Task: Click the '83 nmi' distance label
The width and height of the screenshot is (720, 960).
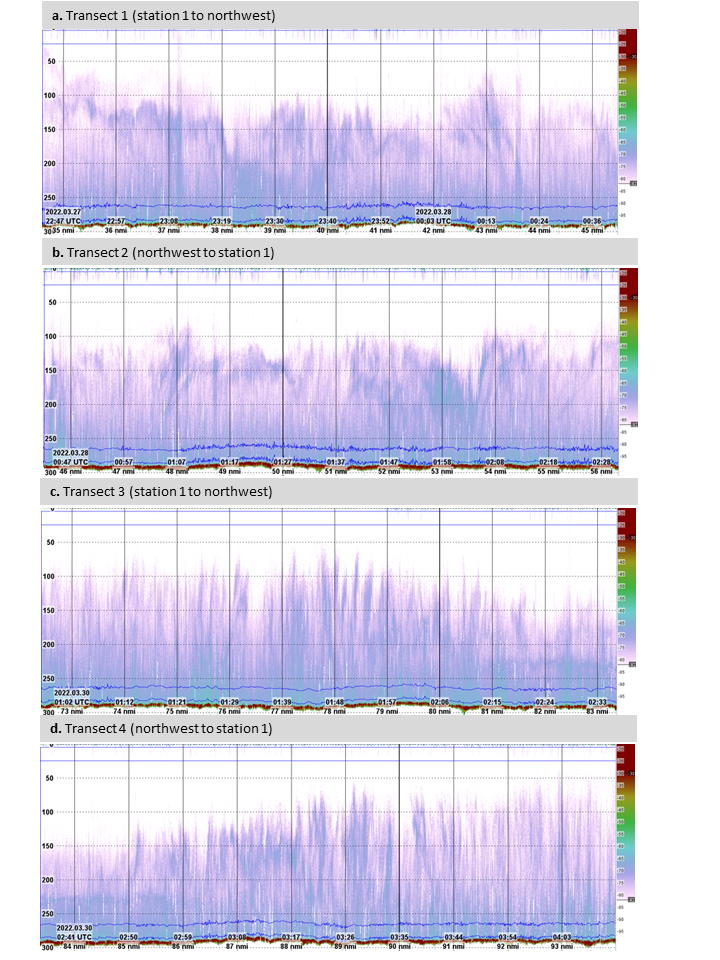Action: pyautogui.click(x=598, y=711)
